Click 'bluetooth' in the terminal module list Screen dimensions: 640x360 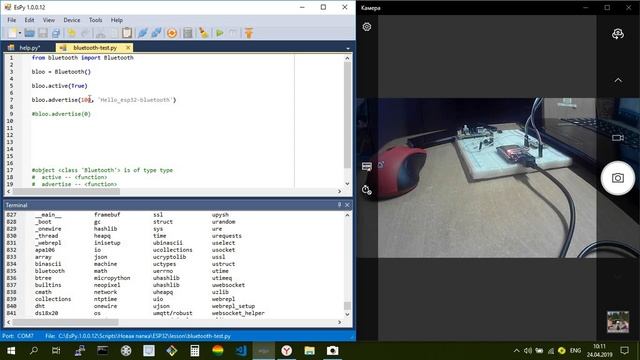(x=50, y=271)
